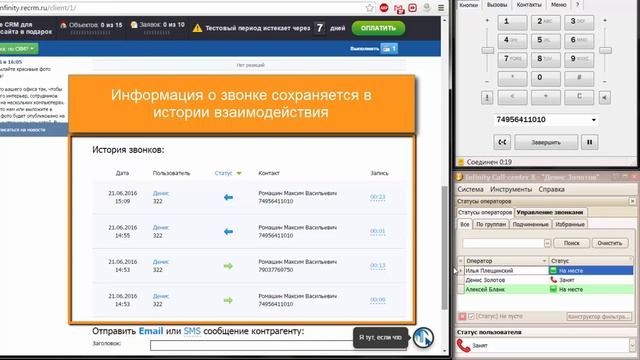Viewport: 640px width, 360px height.
Task: Select the Подчиненные tab
Action: (x=530, y=224)
